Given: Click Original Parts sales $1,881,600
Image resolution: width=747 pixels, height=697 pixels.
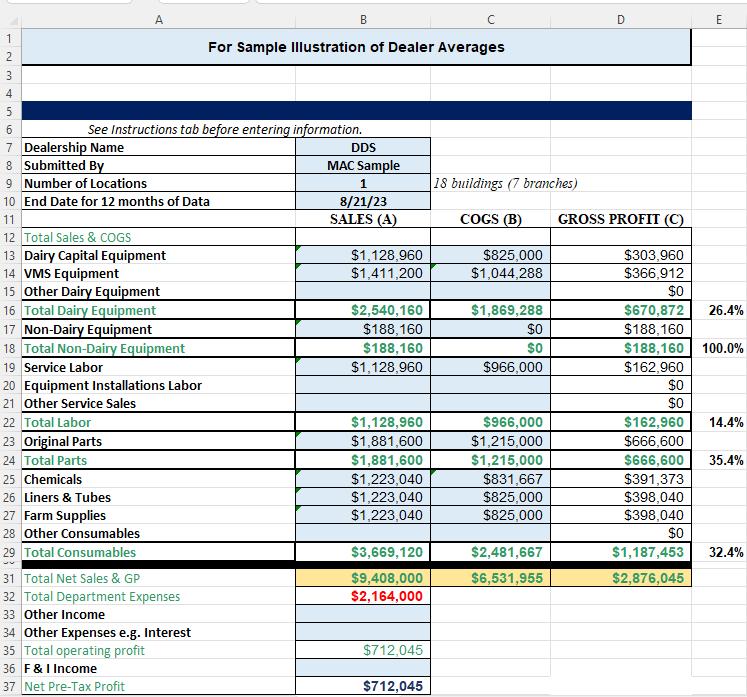Looking at the screenshot, I should (x=363, y=441).
